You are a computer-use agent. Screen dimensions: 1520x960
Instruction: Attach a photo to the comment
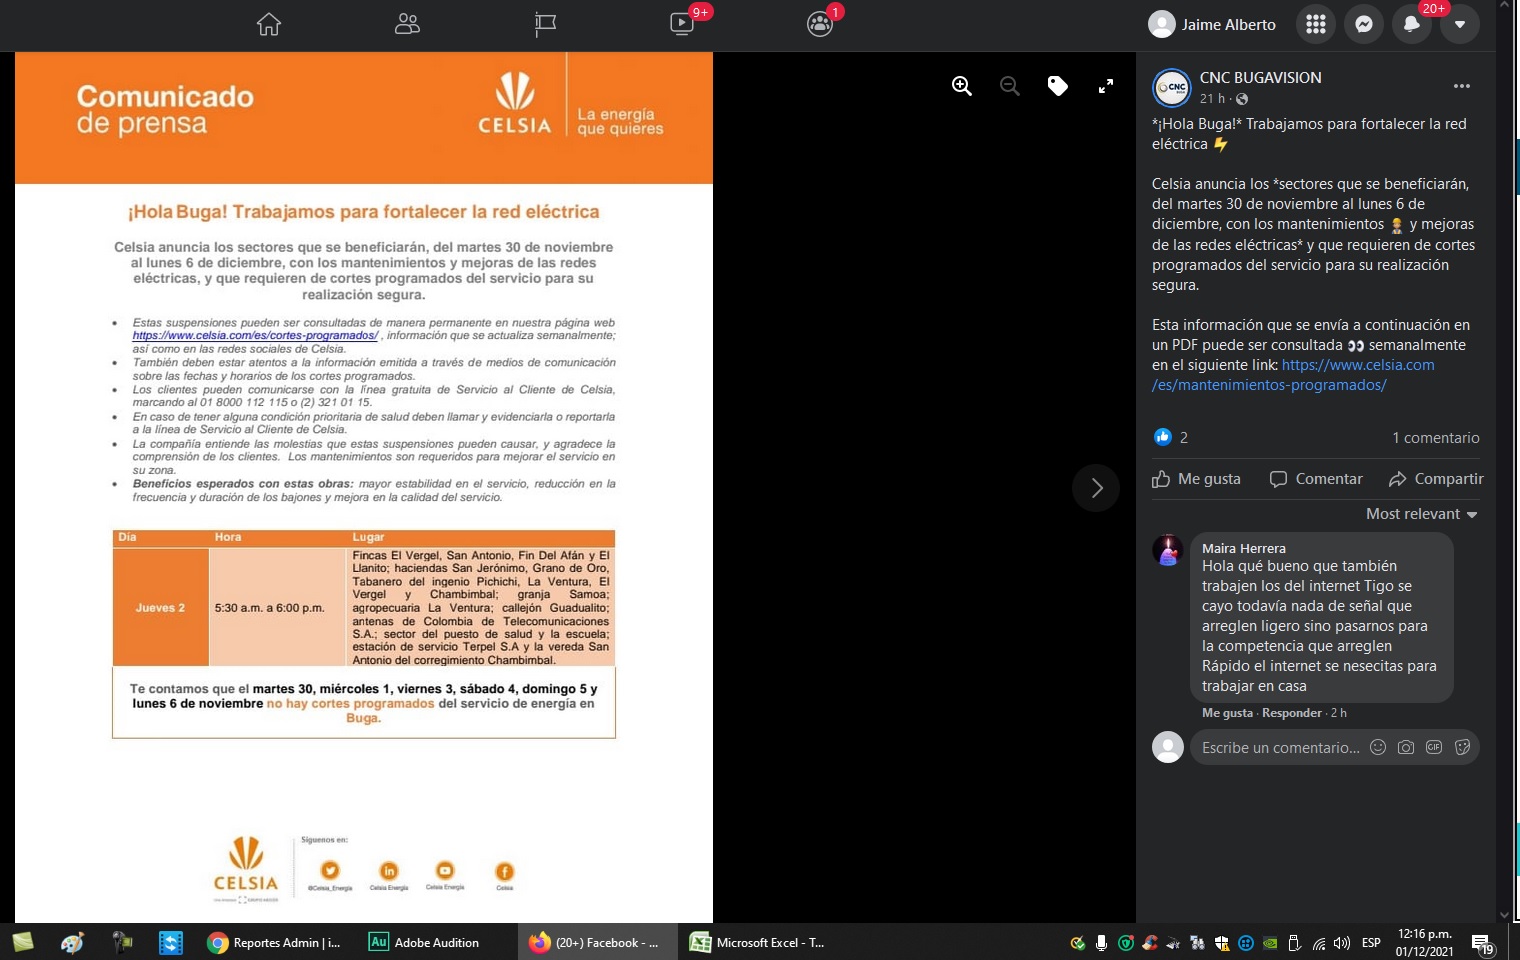coord(1406,747)
